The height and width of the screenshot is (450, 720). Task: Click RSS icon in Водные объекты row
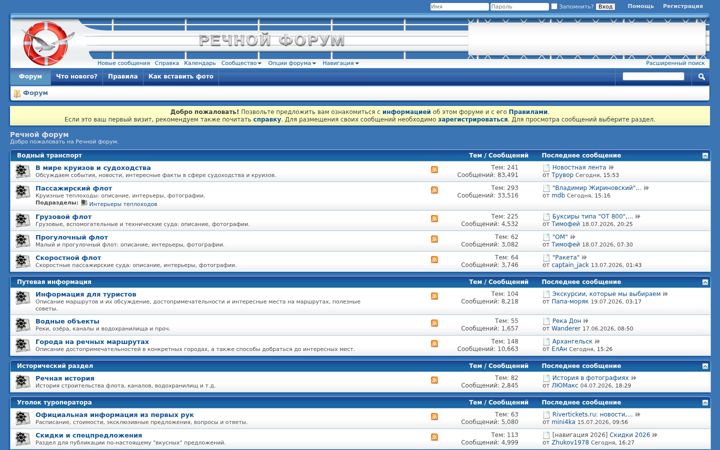click(434, 323)
